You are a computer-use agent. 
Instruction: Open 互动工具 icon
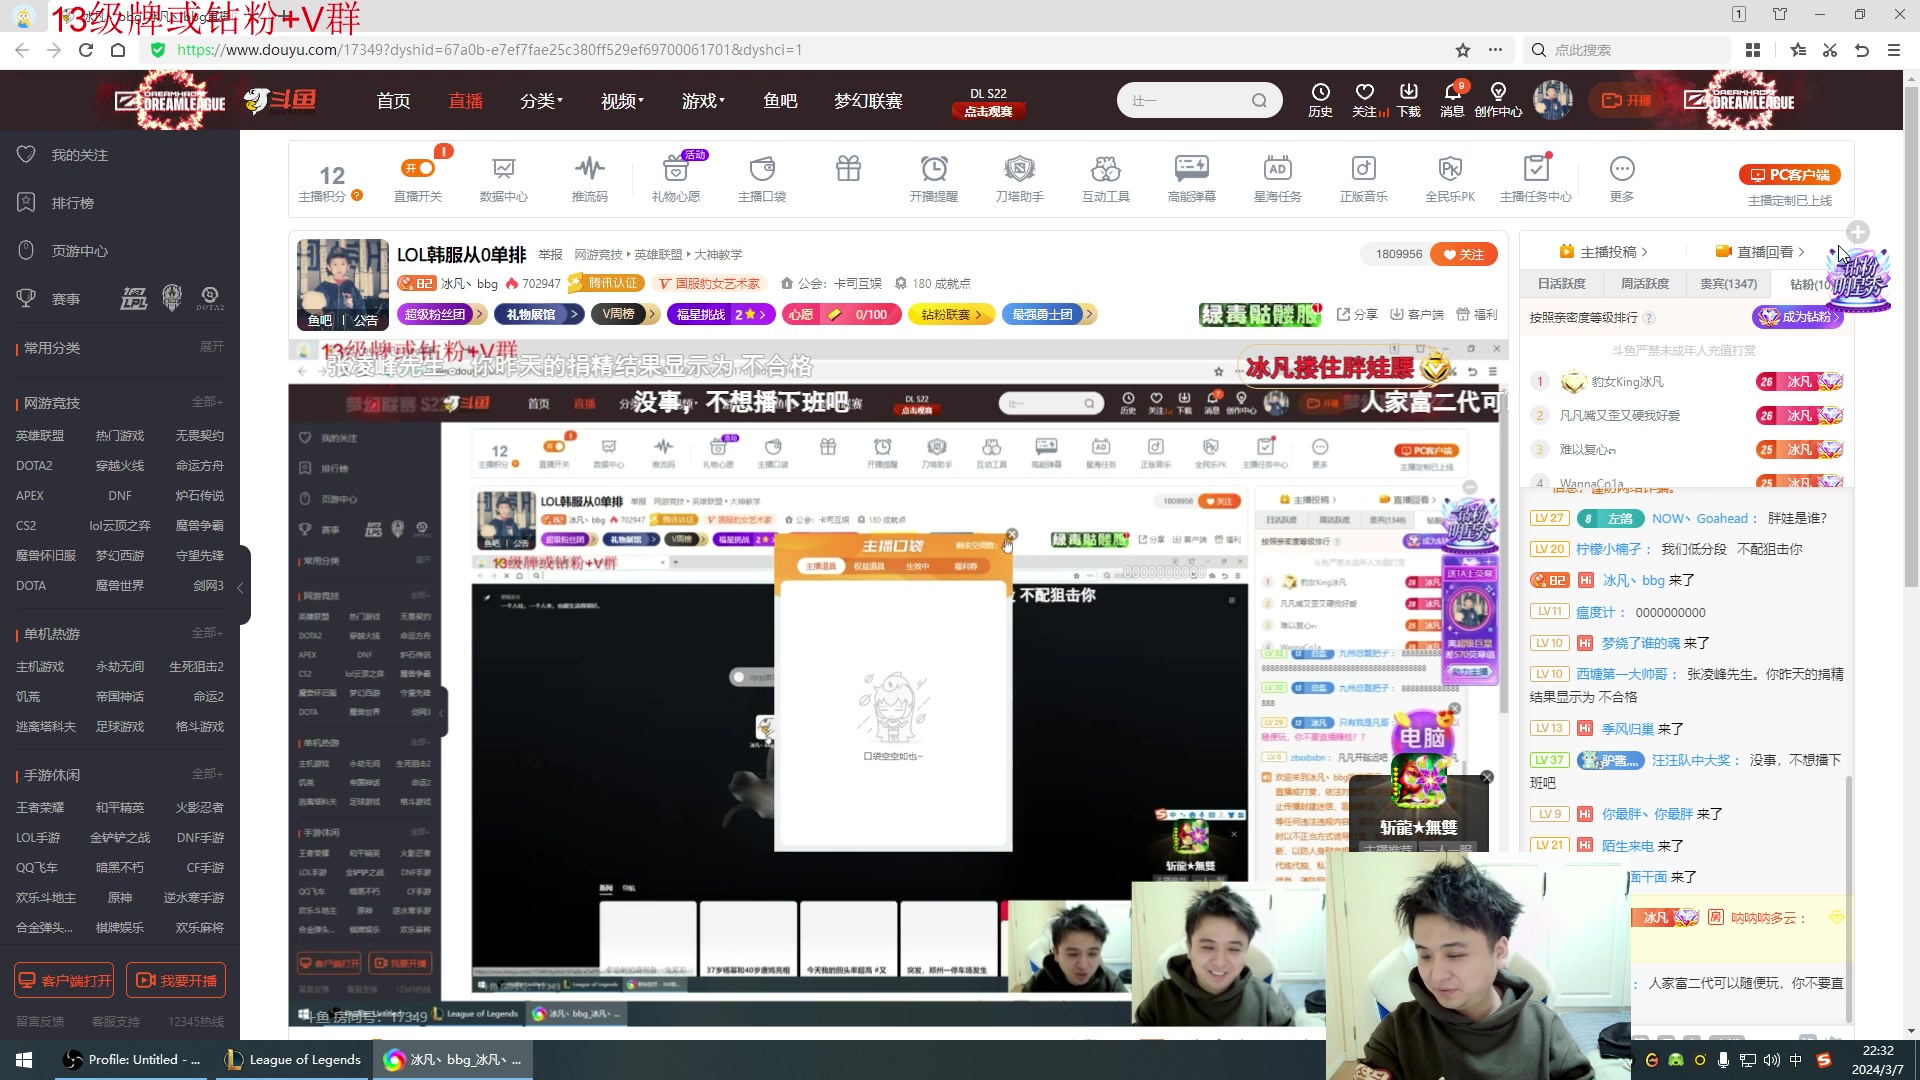click(x=1105, y=179)
